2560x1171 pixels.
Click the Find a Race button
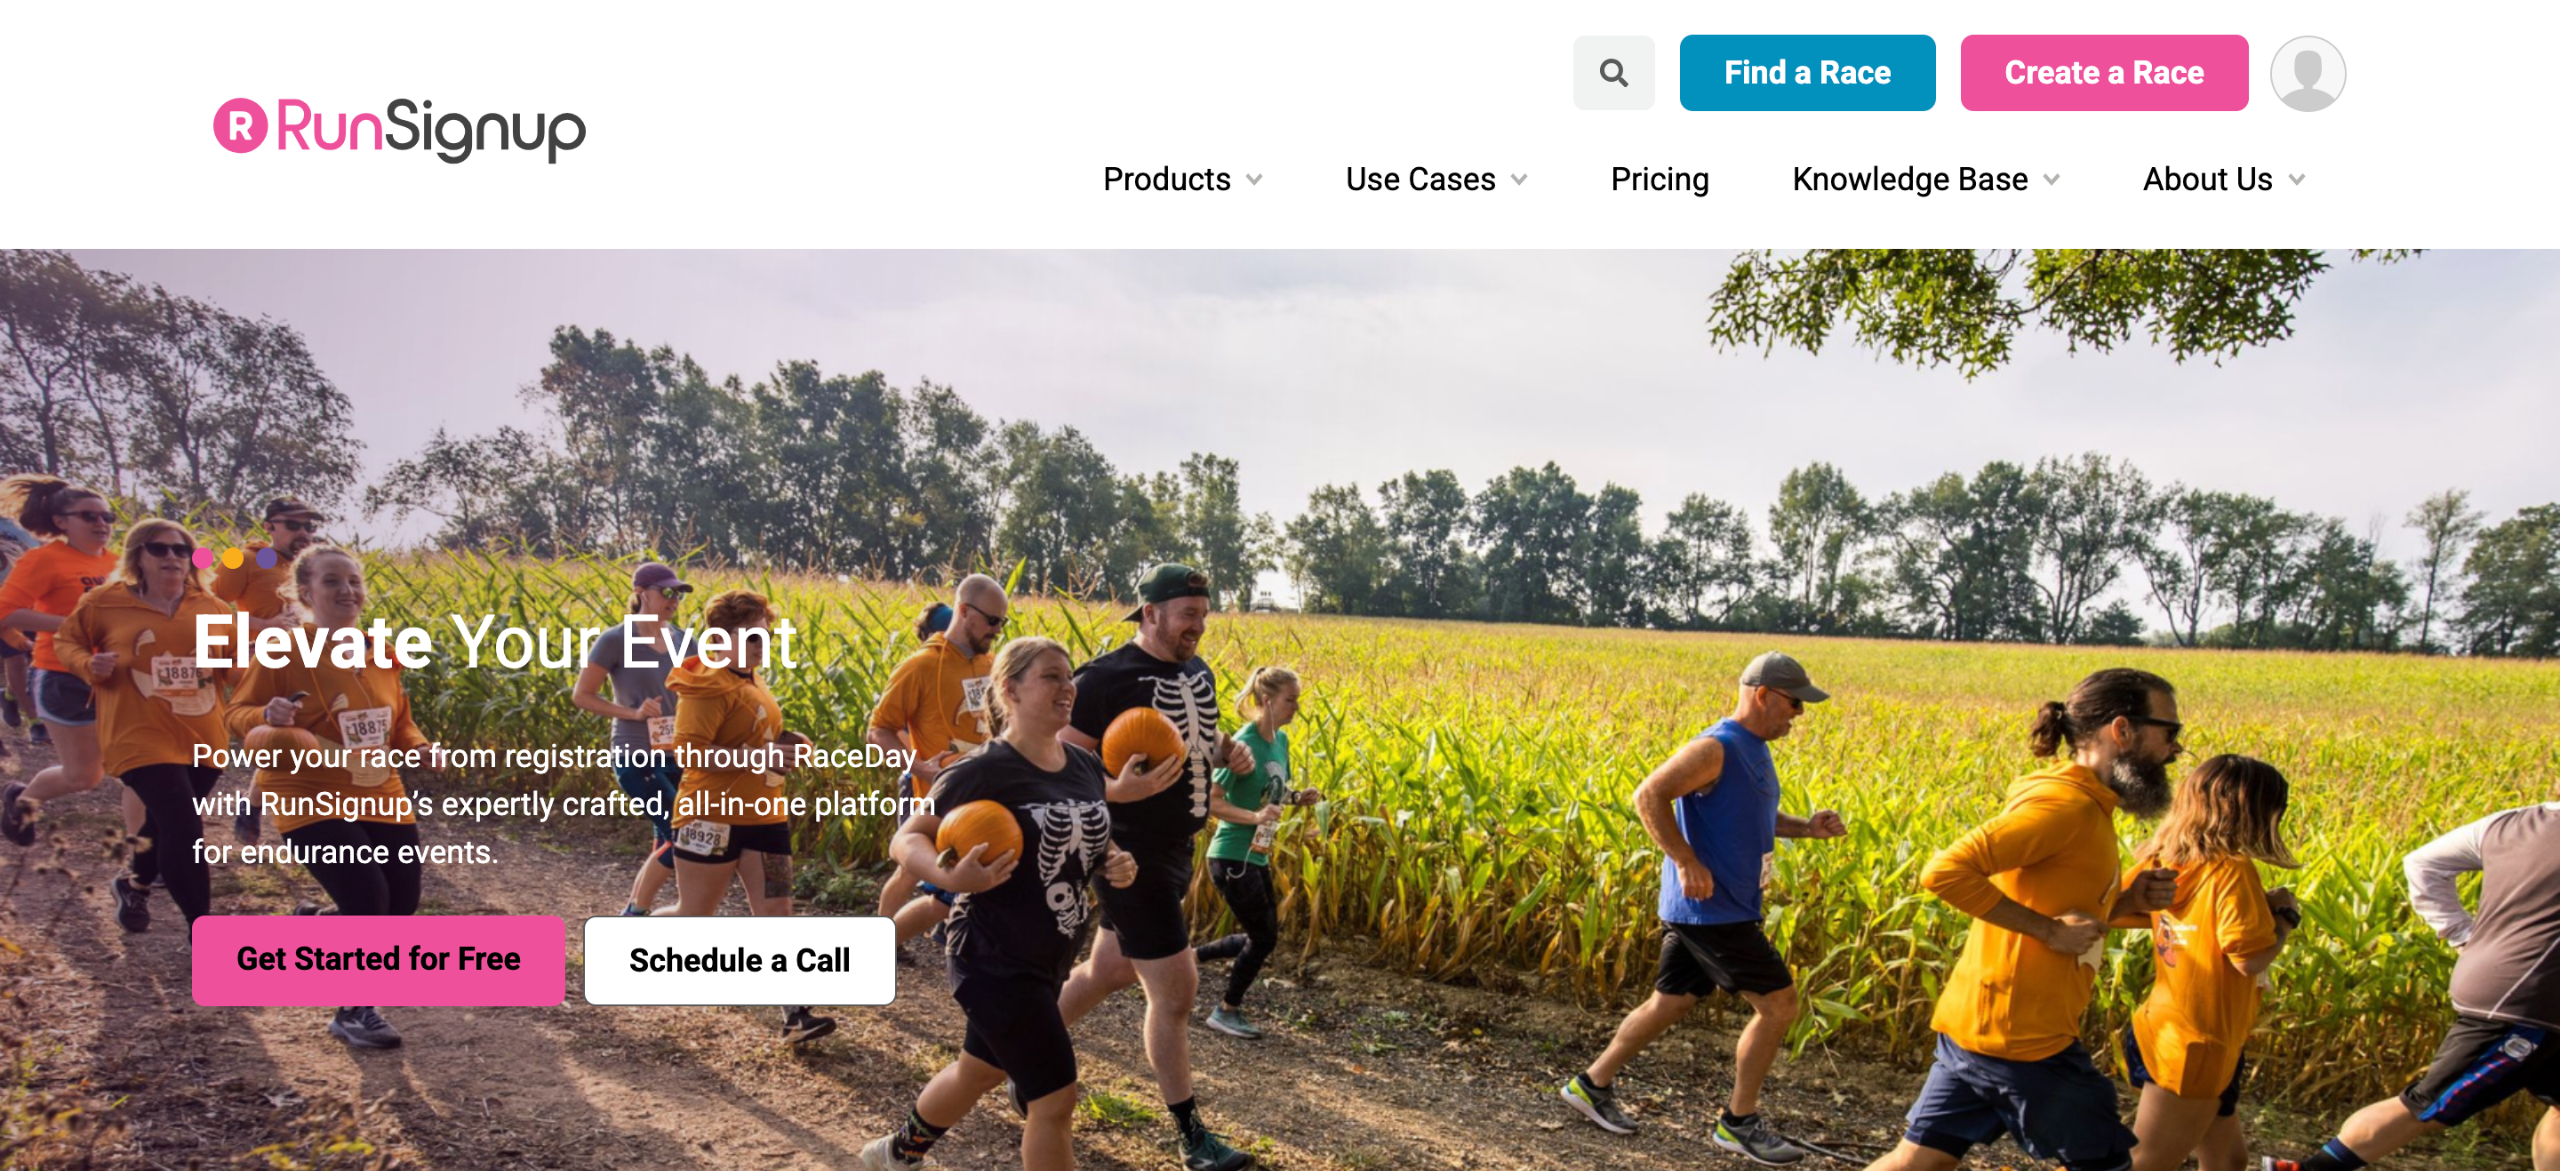pos(1807,73)
